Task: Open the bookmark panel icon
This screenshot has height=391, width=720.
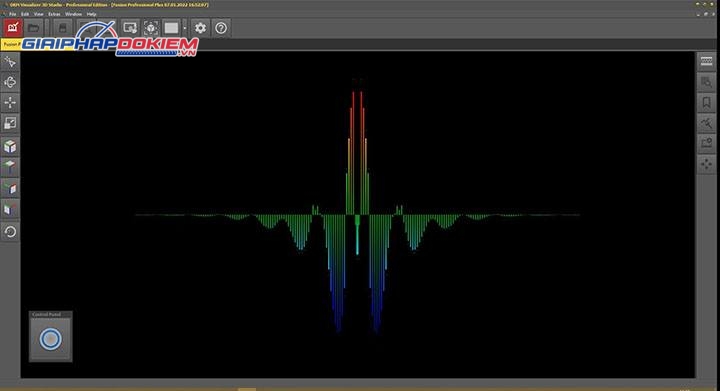Action: pos(706,102)
